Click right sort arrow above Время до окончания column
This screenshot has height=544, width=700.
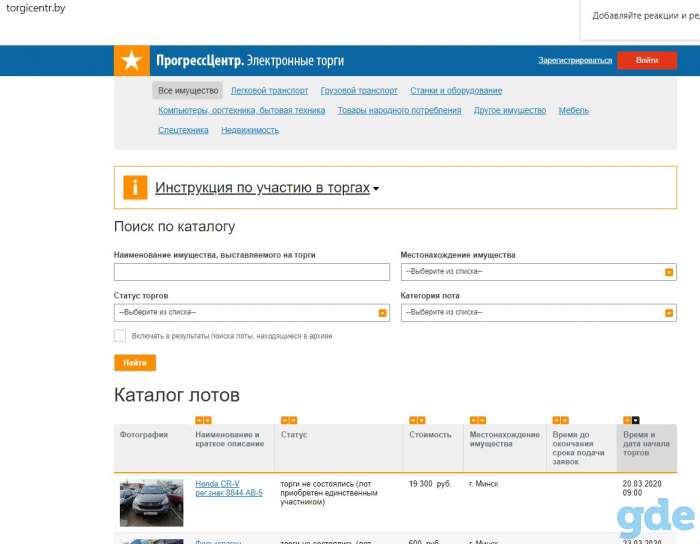565,420
